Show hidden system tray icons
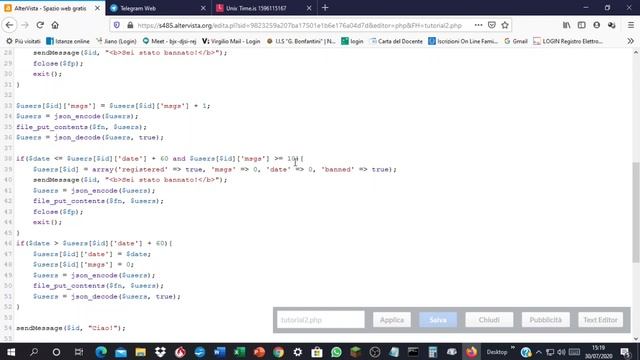This screenshot has width=640, height=360. pos(539,352)
